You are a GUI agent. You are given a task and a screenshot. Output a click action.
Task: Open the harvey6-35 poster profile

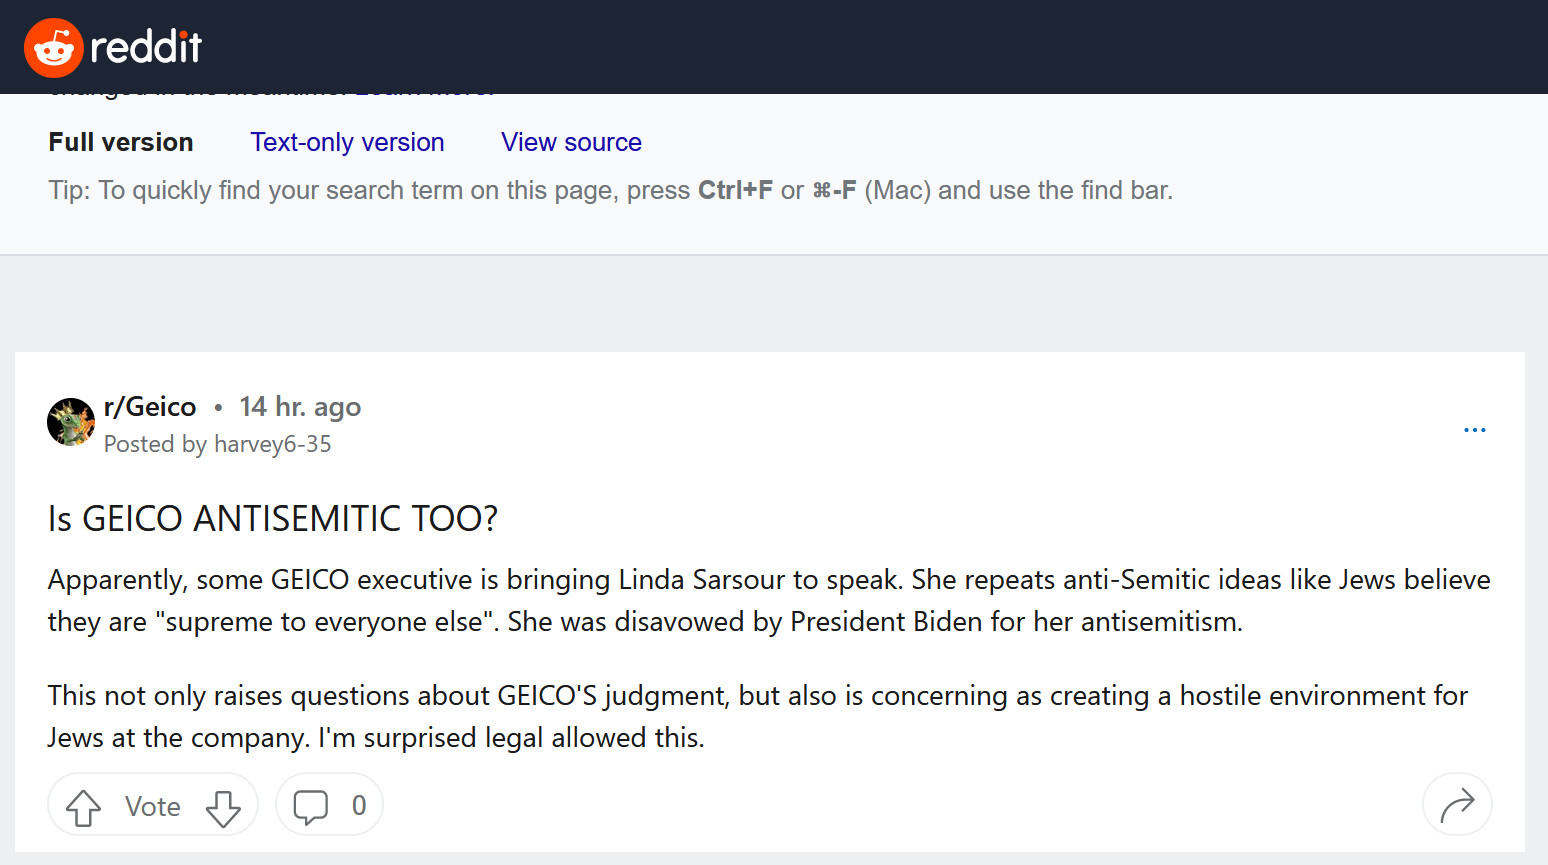coord(272,444)
